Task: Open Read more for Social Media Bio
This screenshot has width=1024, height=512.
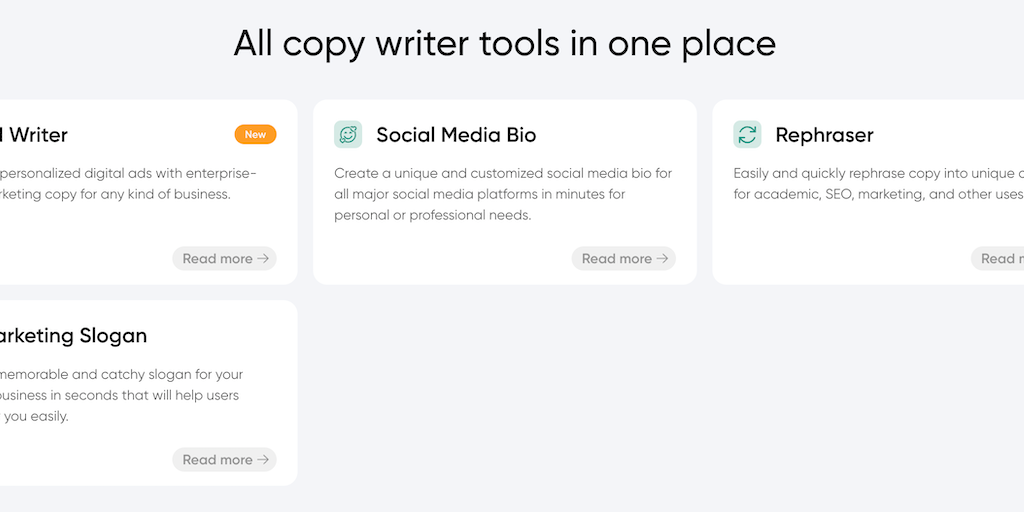Action: (623, 259)
